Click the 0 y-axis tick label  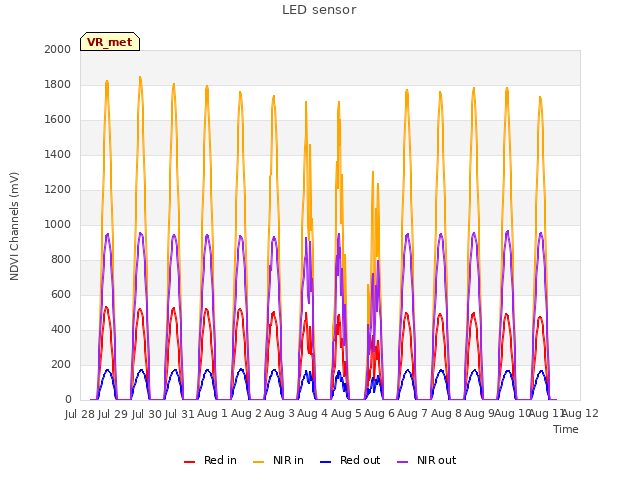68,400
